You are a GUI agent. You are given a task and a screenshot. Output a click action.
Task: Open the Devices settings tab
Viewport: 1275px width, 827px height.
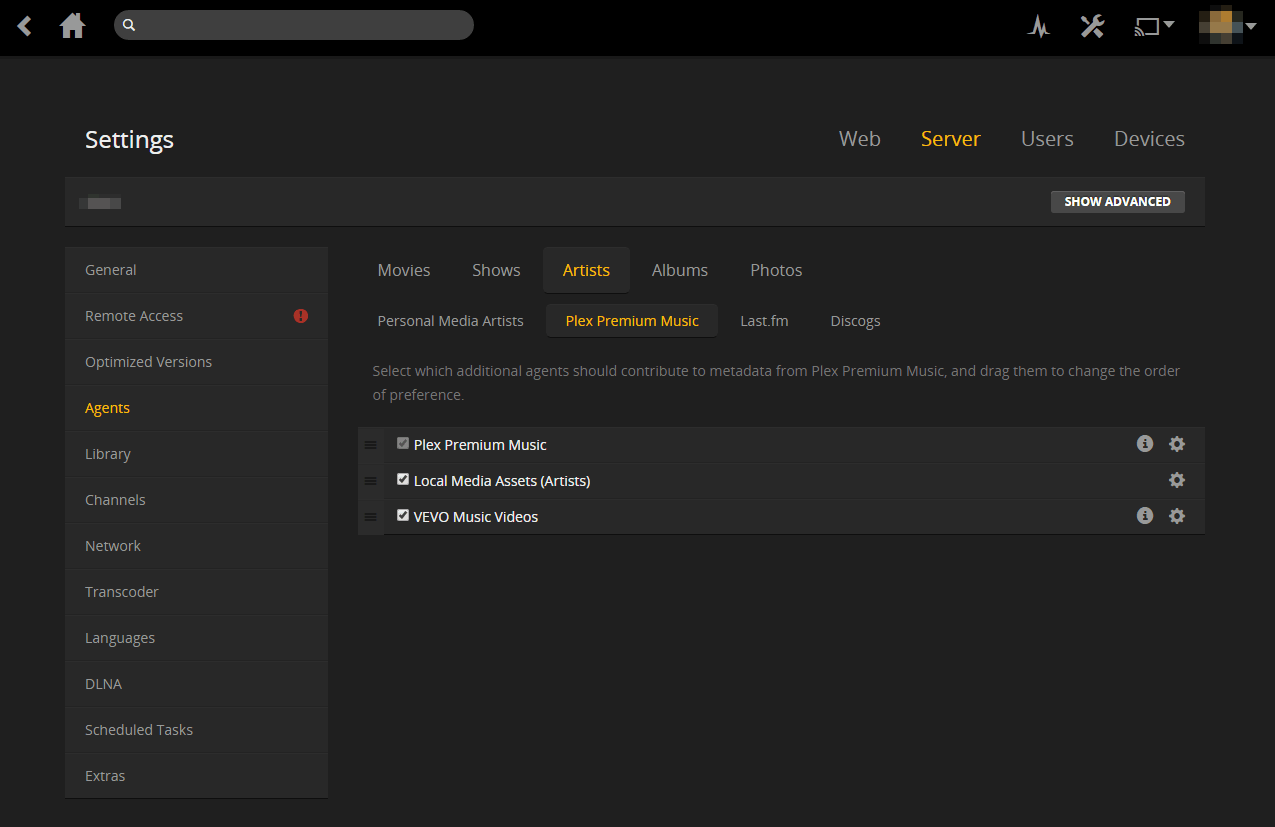[x=1149, y=139]
